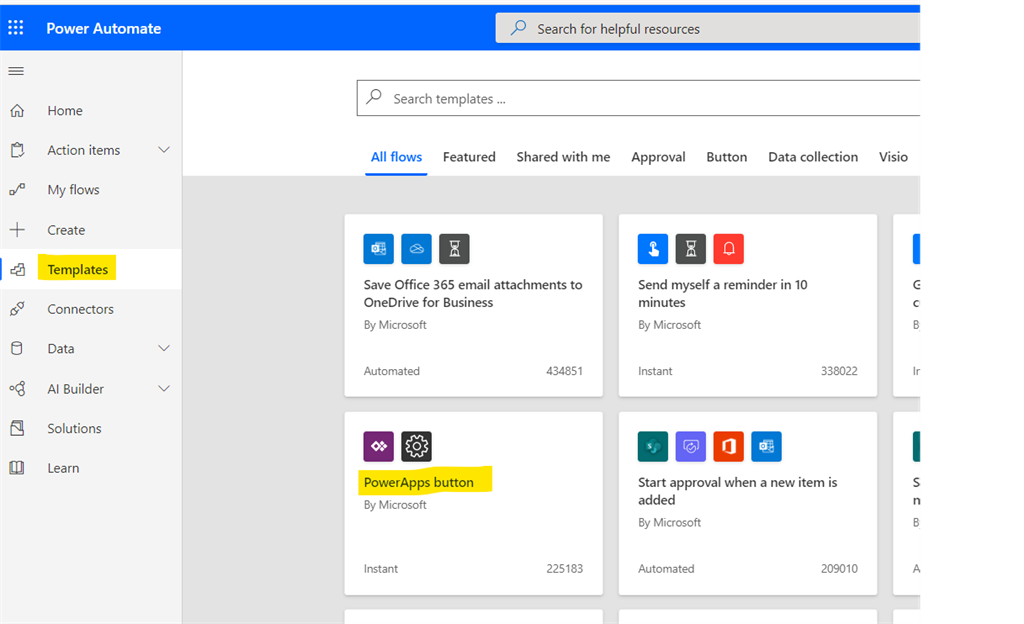This screenshot has height=624, width=1024.
Task: Focus the Search templates field
Action: (x=638, y=98)
